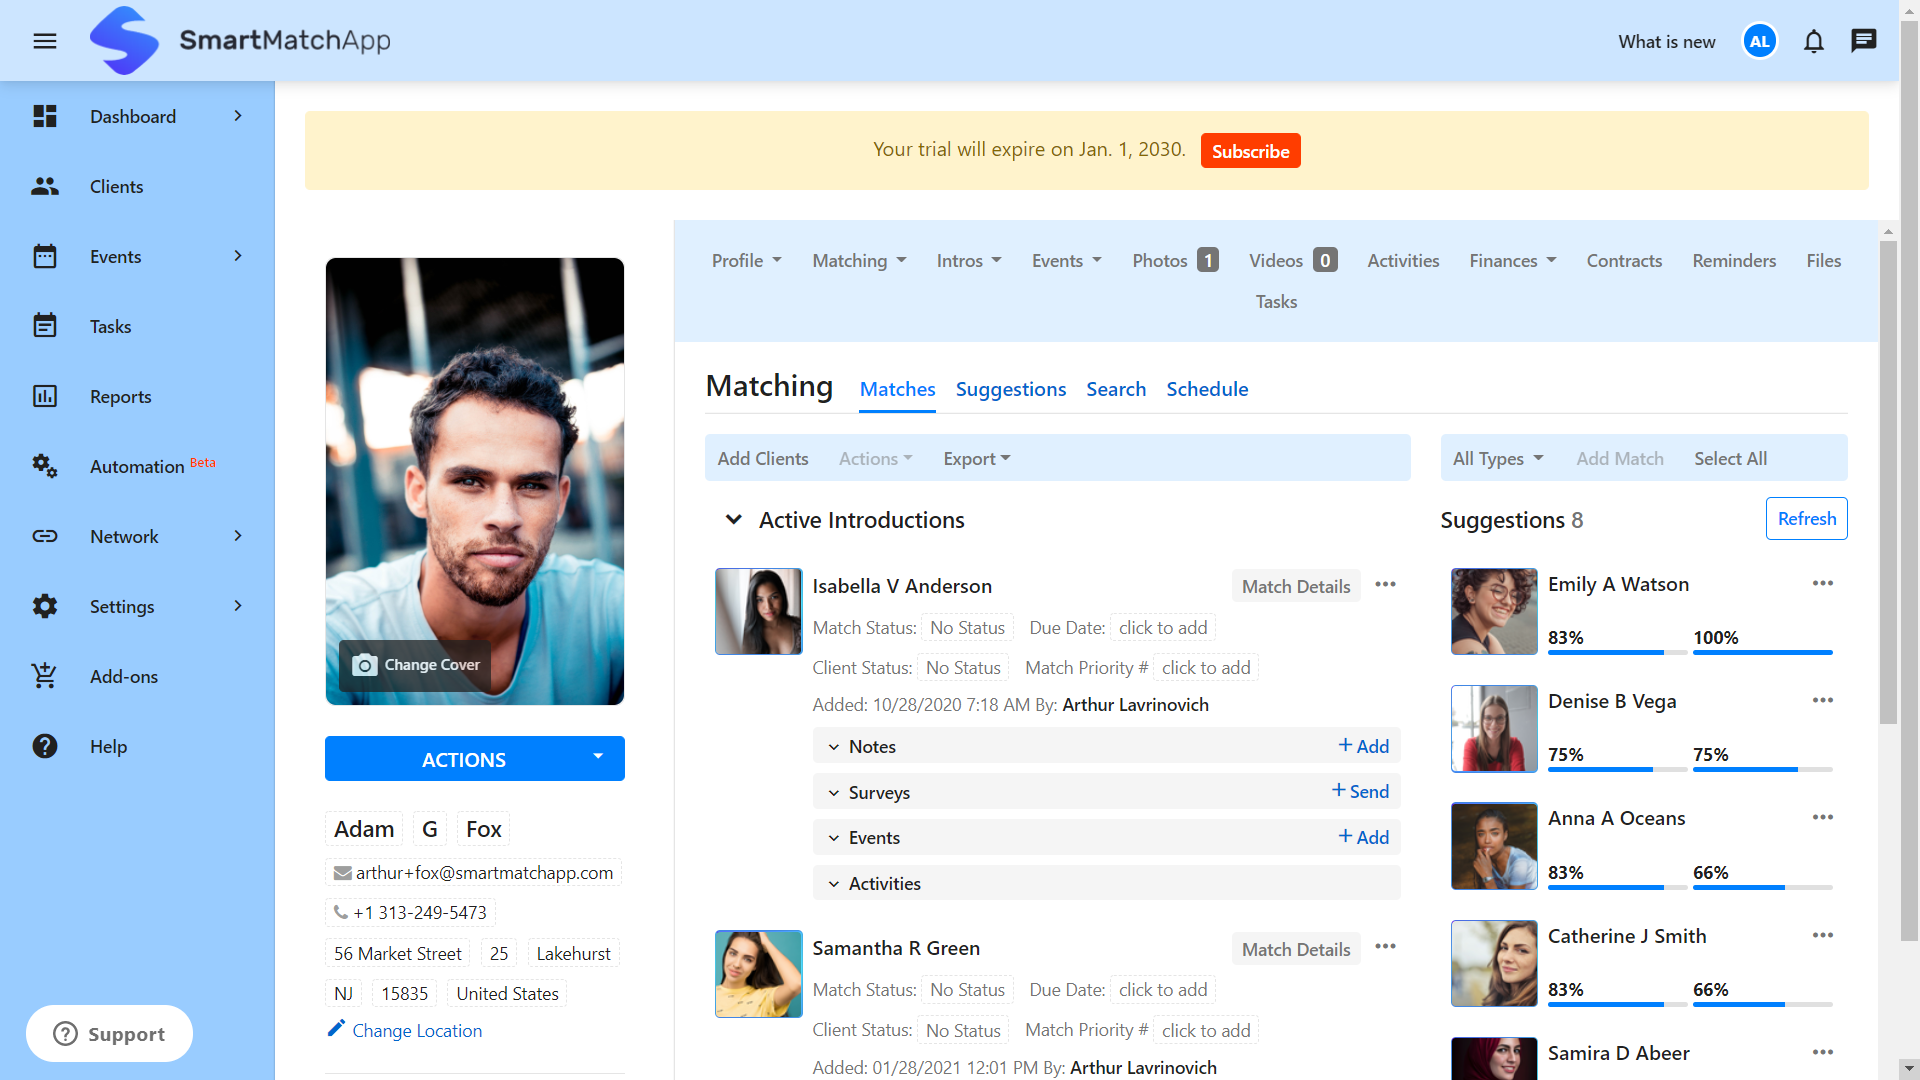Click the Subscribe button
The height and width of the screenshot is (1080, 1920).
[1250, 150]
